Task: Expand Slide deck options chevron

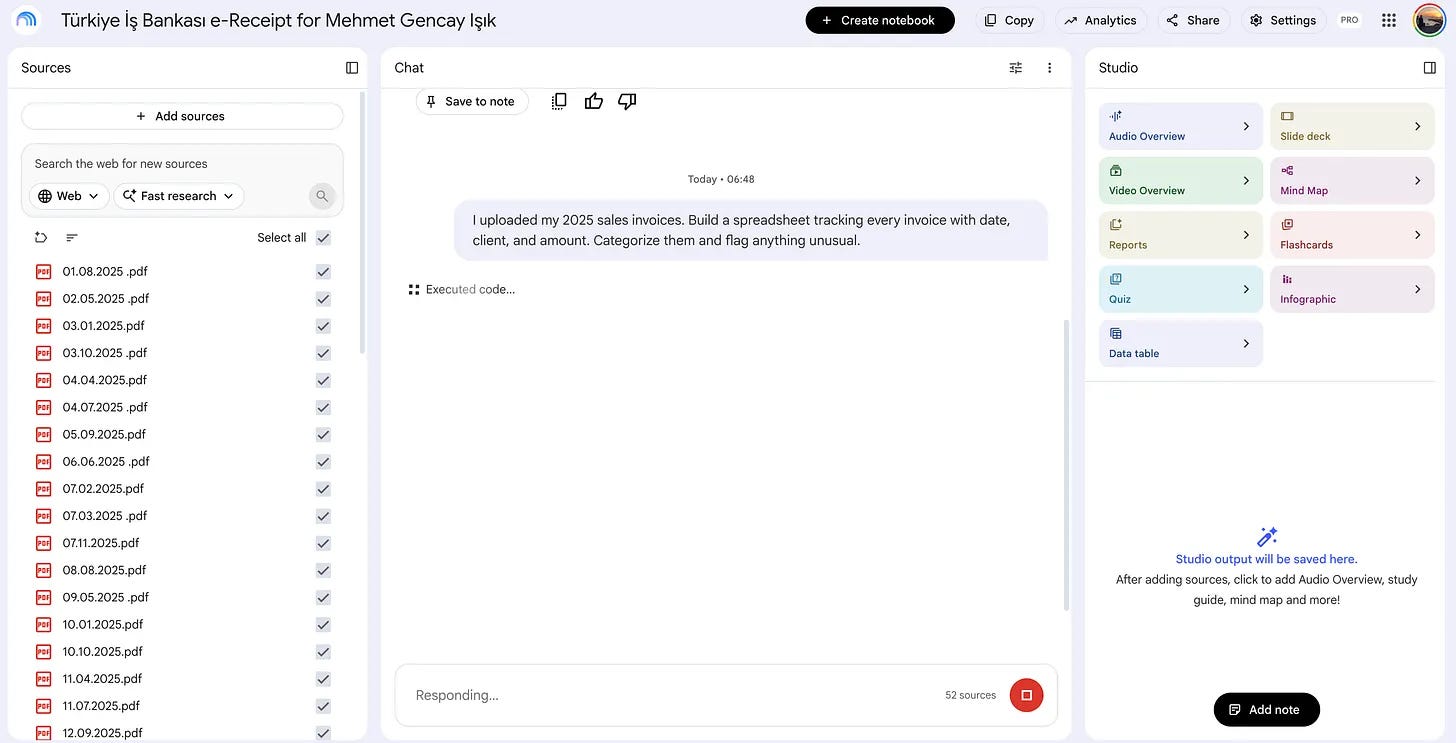Action: [x=1418, y=126]
